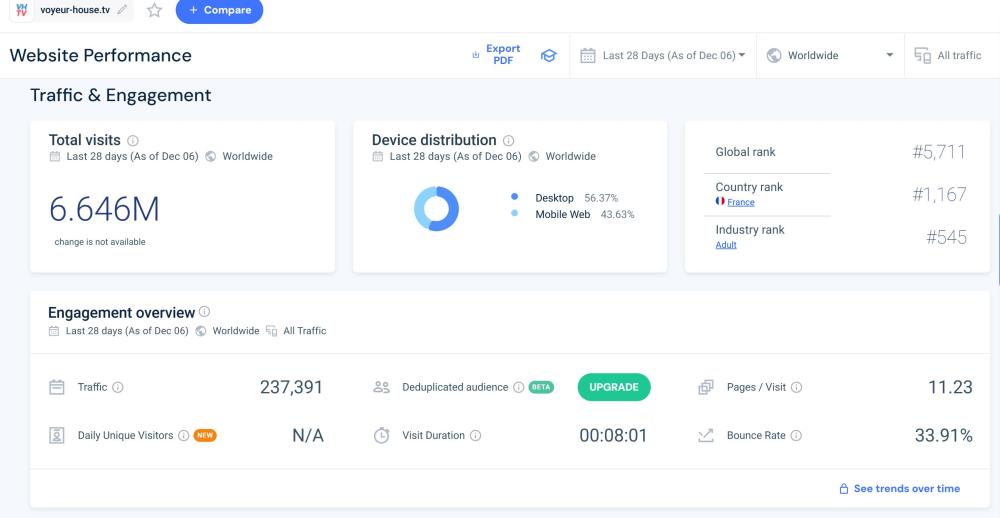
Task: Open the All traffic filter selector
Action: click(x=948, y=56)
